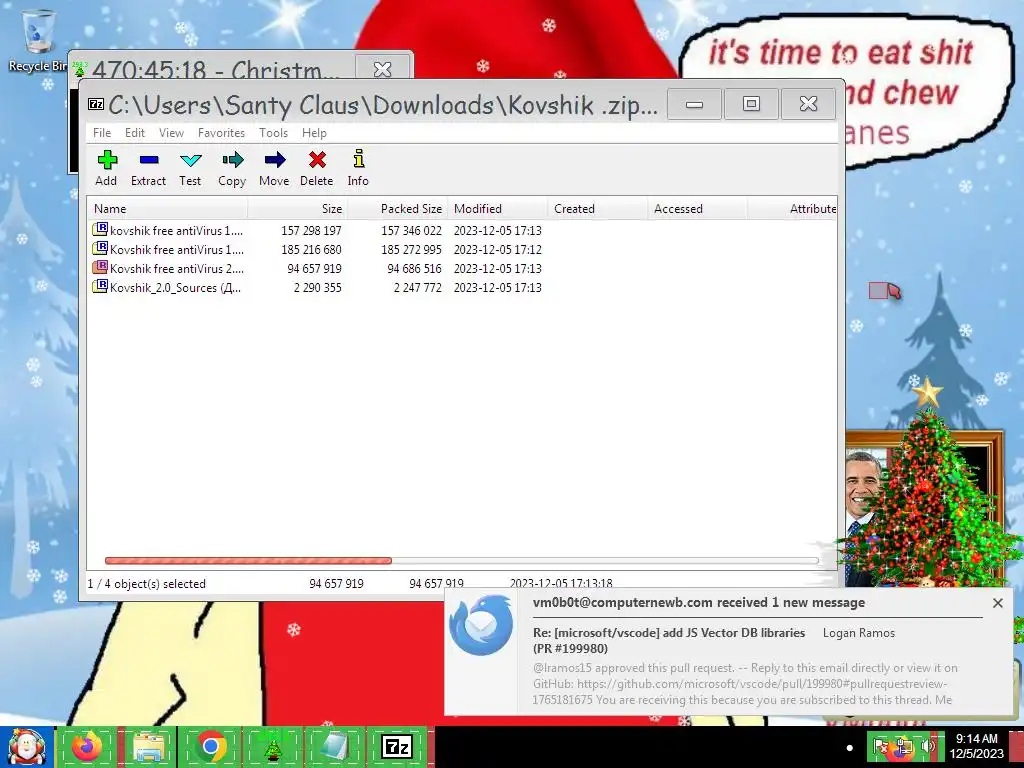The width and height of the screenshot is (1024, 768).
Task: Click the red Delete toolbar icon
Action: (x=317, y=160)
